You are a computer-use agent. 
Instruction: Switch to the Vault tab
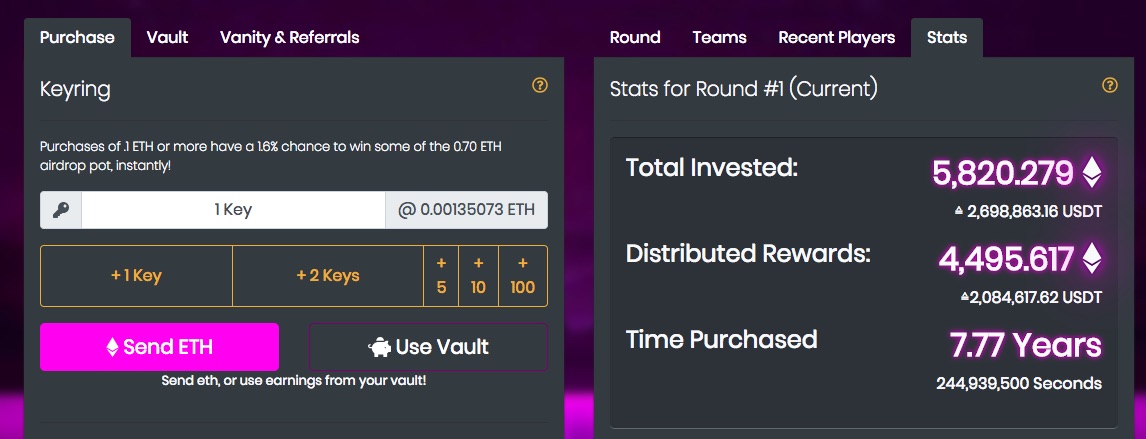coord(167,37)
